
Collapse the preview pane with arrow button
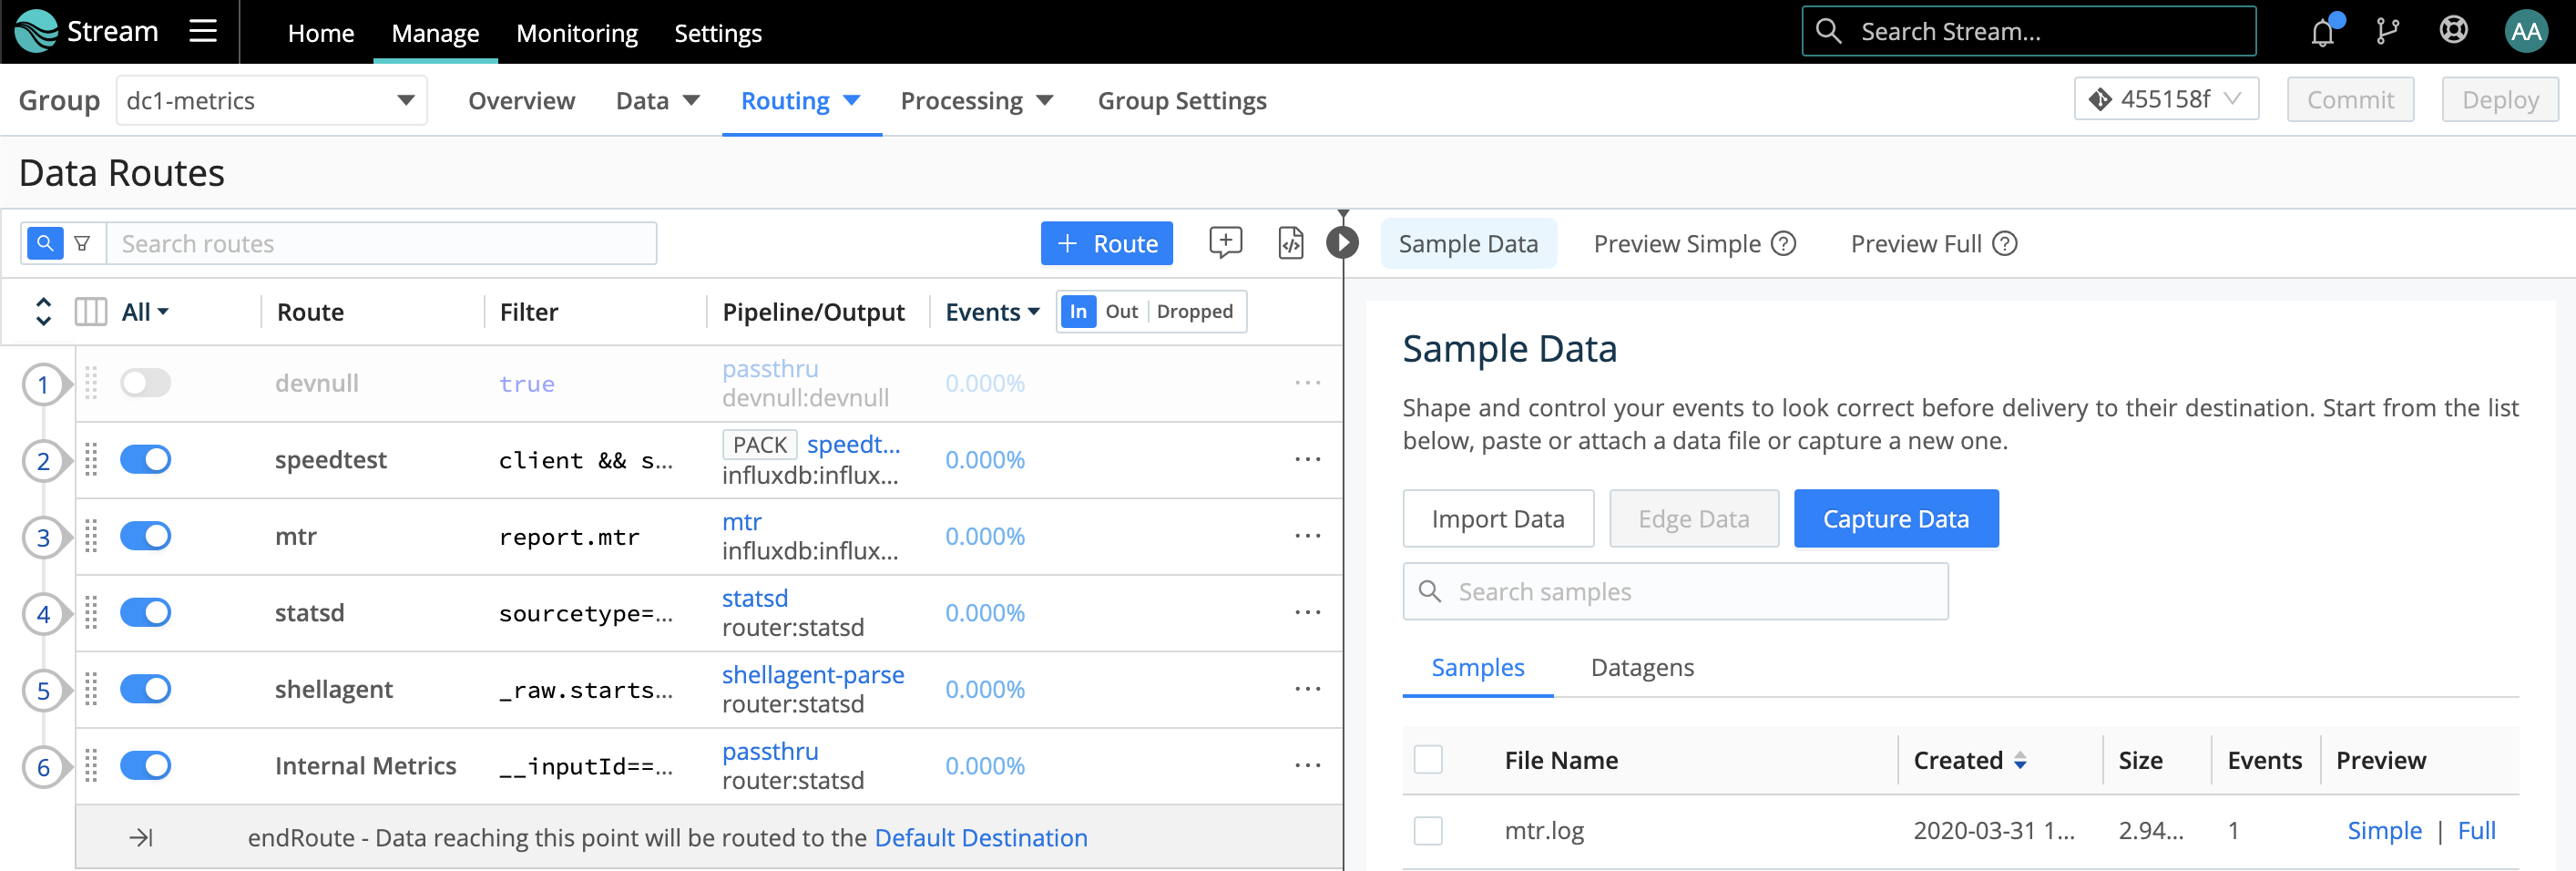[1342, 242]
